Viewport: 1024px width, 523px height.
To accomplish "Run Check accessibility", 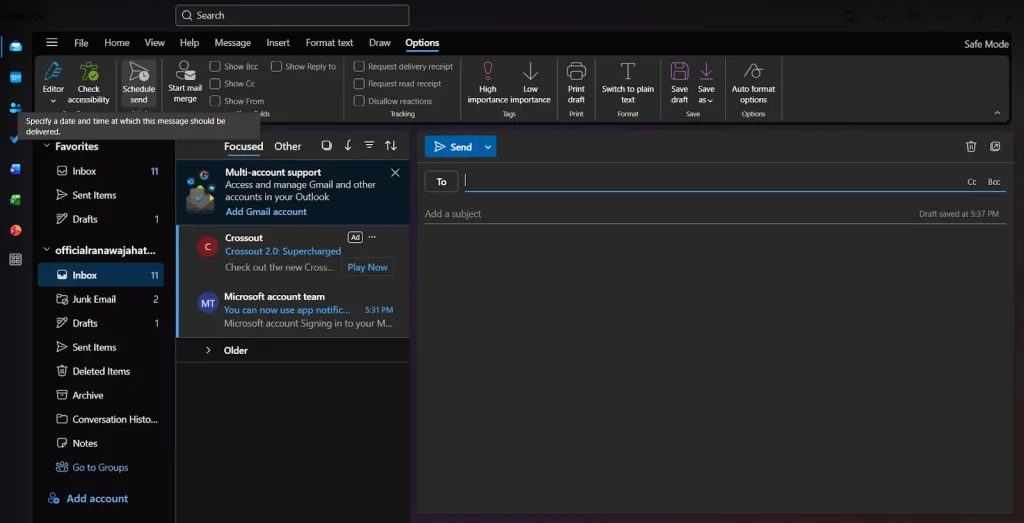I will (x=89, y=83).
